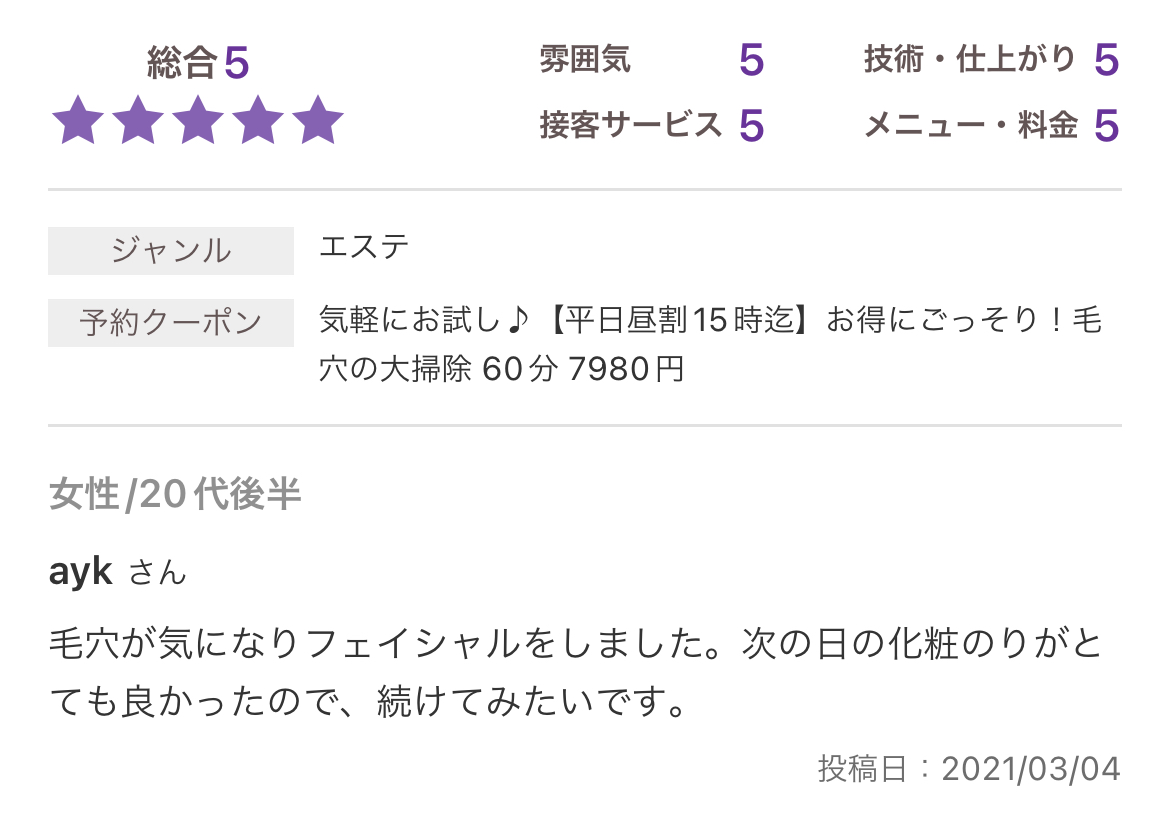Click the 総合 overall score 5
This screenshot has height=832, width=1170.
click(x=236, y=64)
